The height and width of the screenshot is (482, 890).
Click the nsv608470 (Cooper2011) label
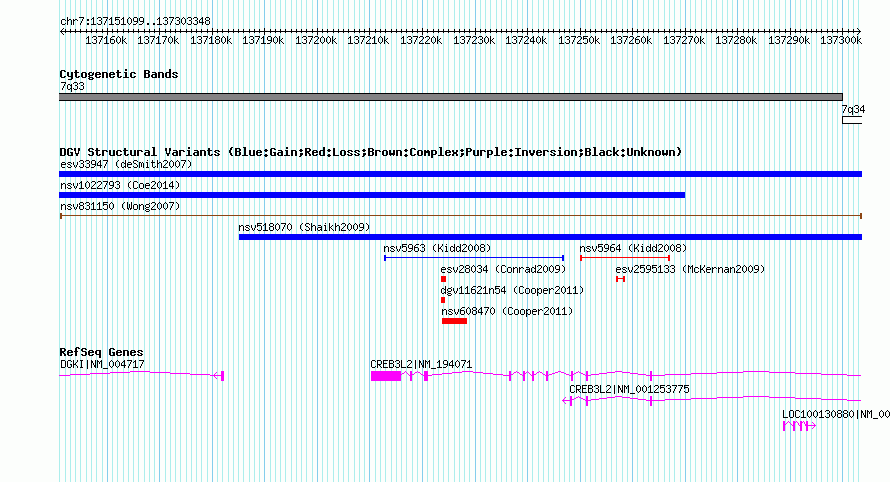[x=507, y=311]
